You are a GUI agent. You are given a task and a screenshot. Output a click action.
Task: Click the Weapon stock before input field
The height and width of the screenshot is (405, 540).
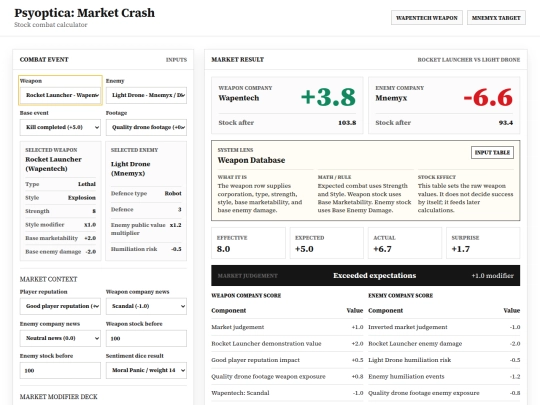[x=146, y=338]
